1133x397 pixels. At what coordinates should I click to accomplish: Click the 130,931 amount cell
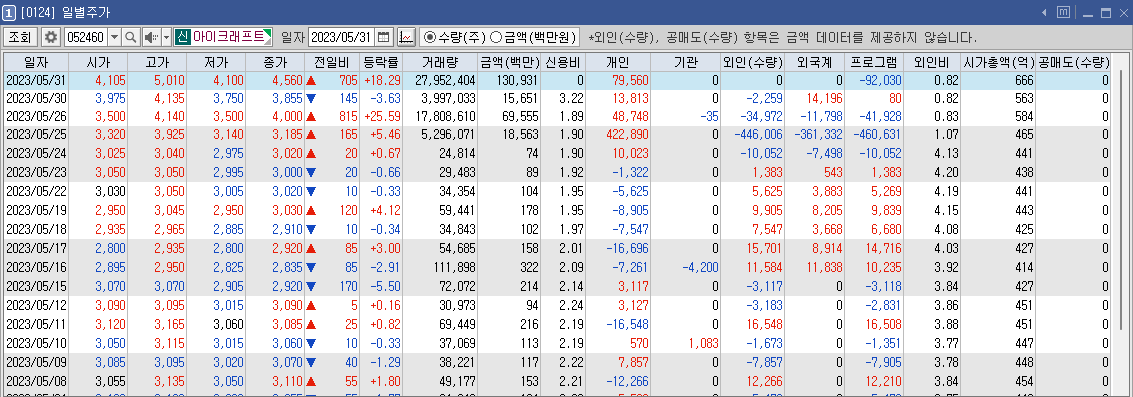(510, 80)
